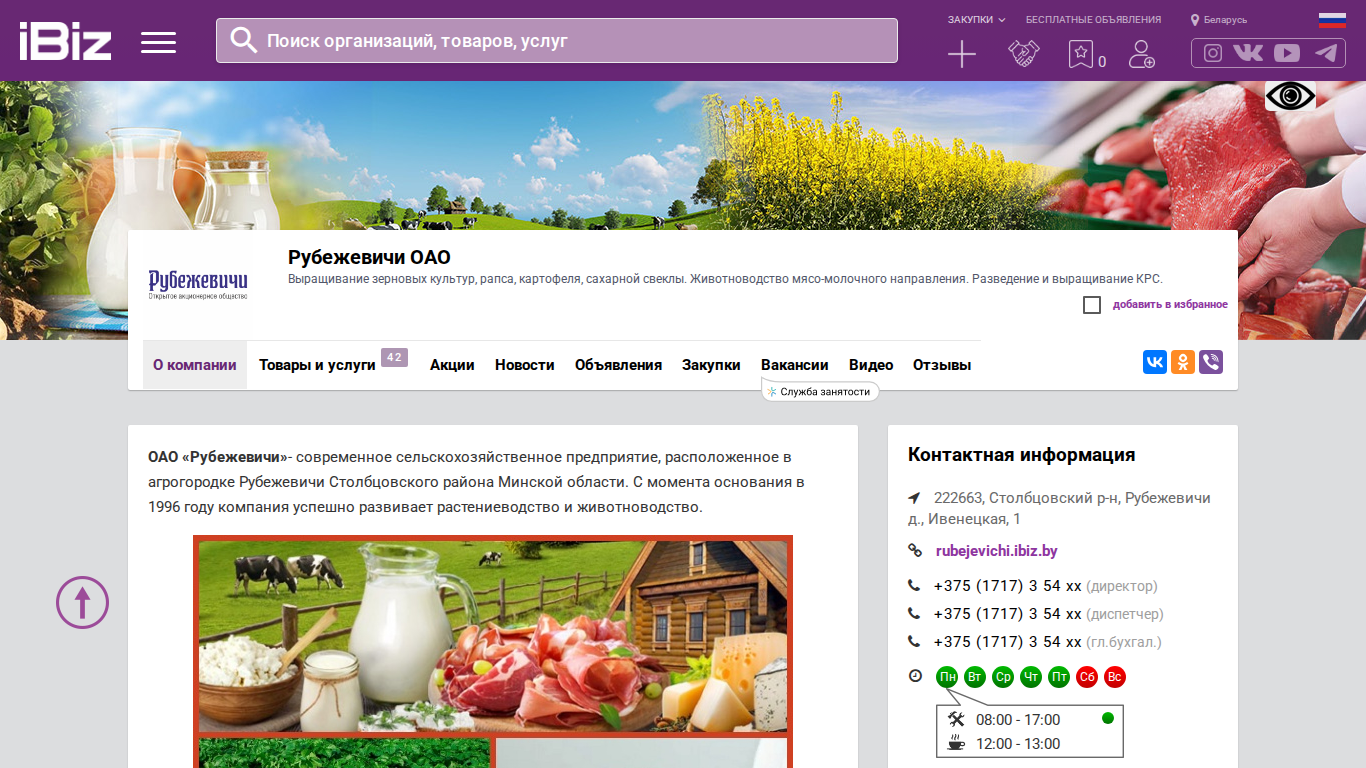Open the hamburger navigation menu

click(158, 42)
